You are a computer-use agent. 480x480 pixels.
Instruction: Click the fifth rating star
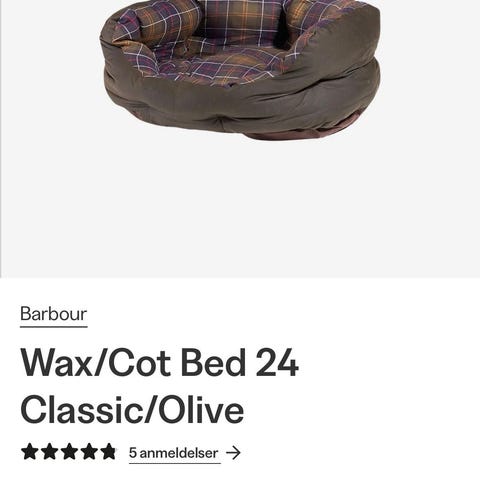(x=108, y=452)
